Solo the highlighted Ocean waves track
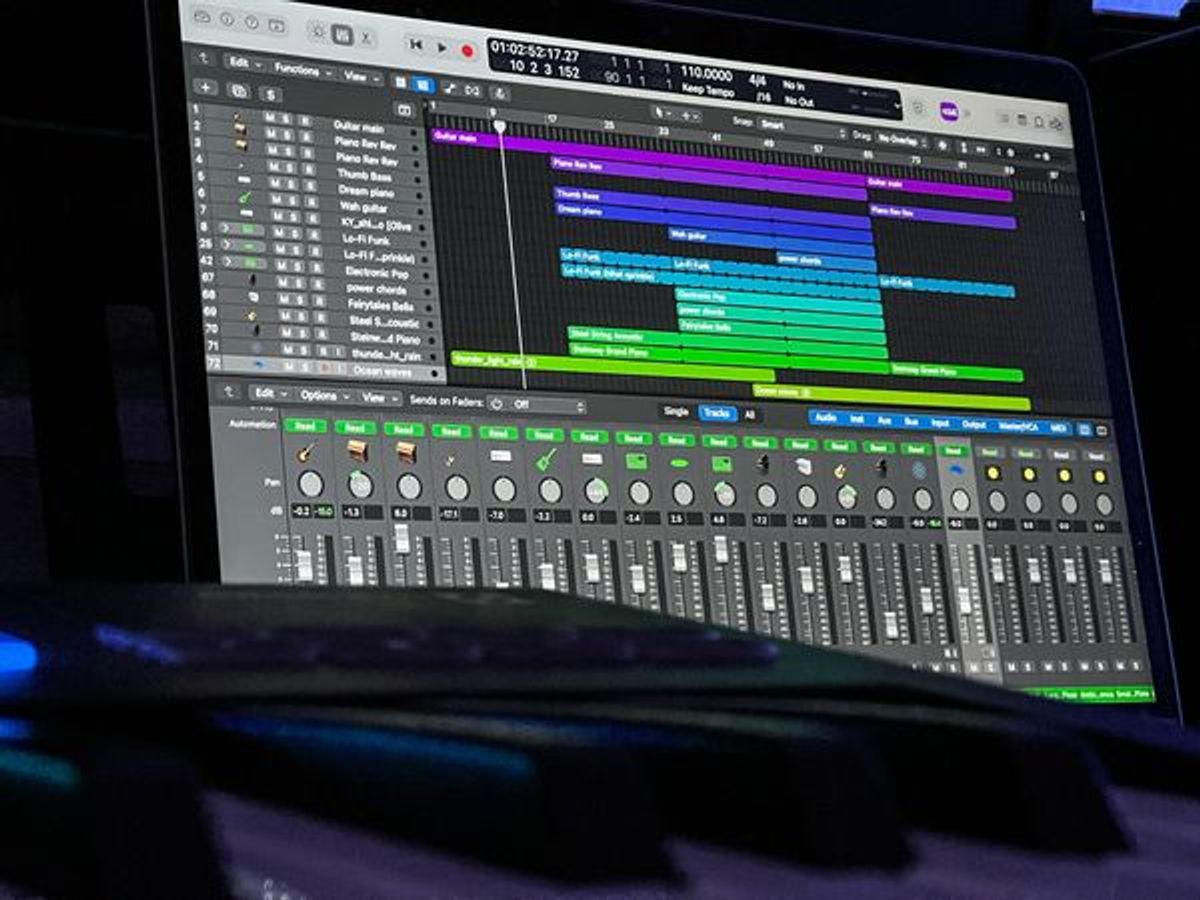This screenshot has width=1200, height=900. 303,366
